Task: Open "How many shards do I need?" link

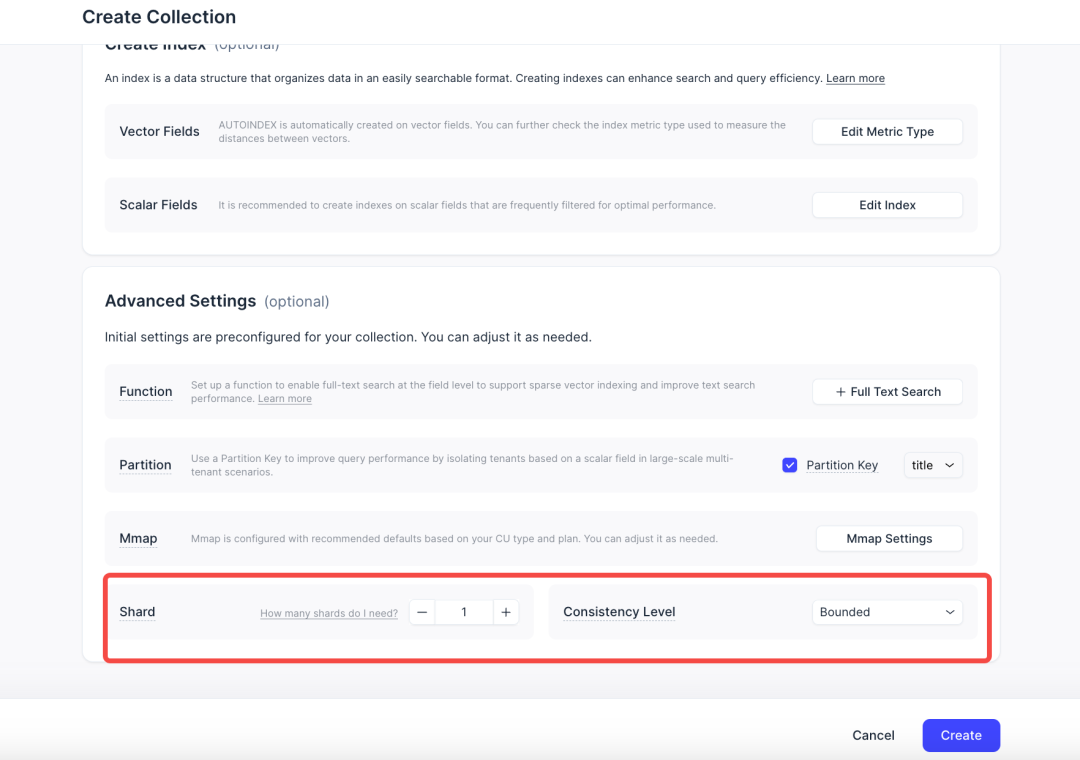Action: click(329, 613)
